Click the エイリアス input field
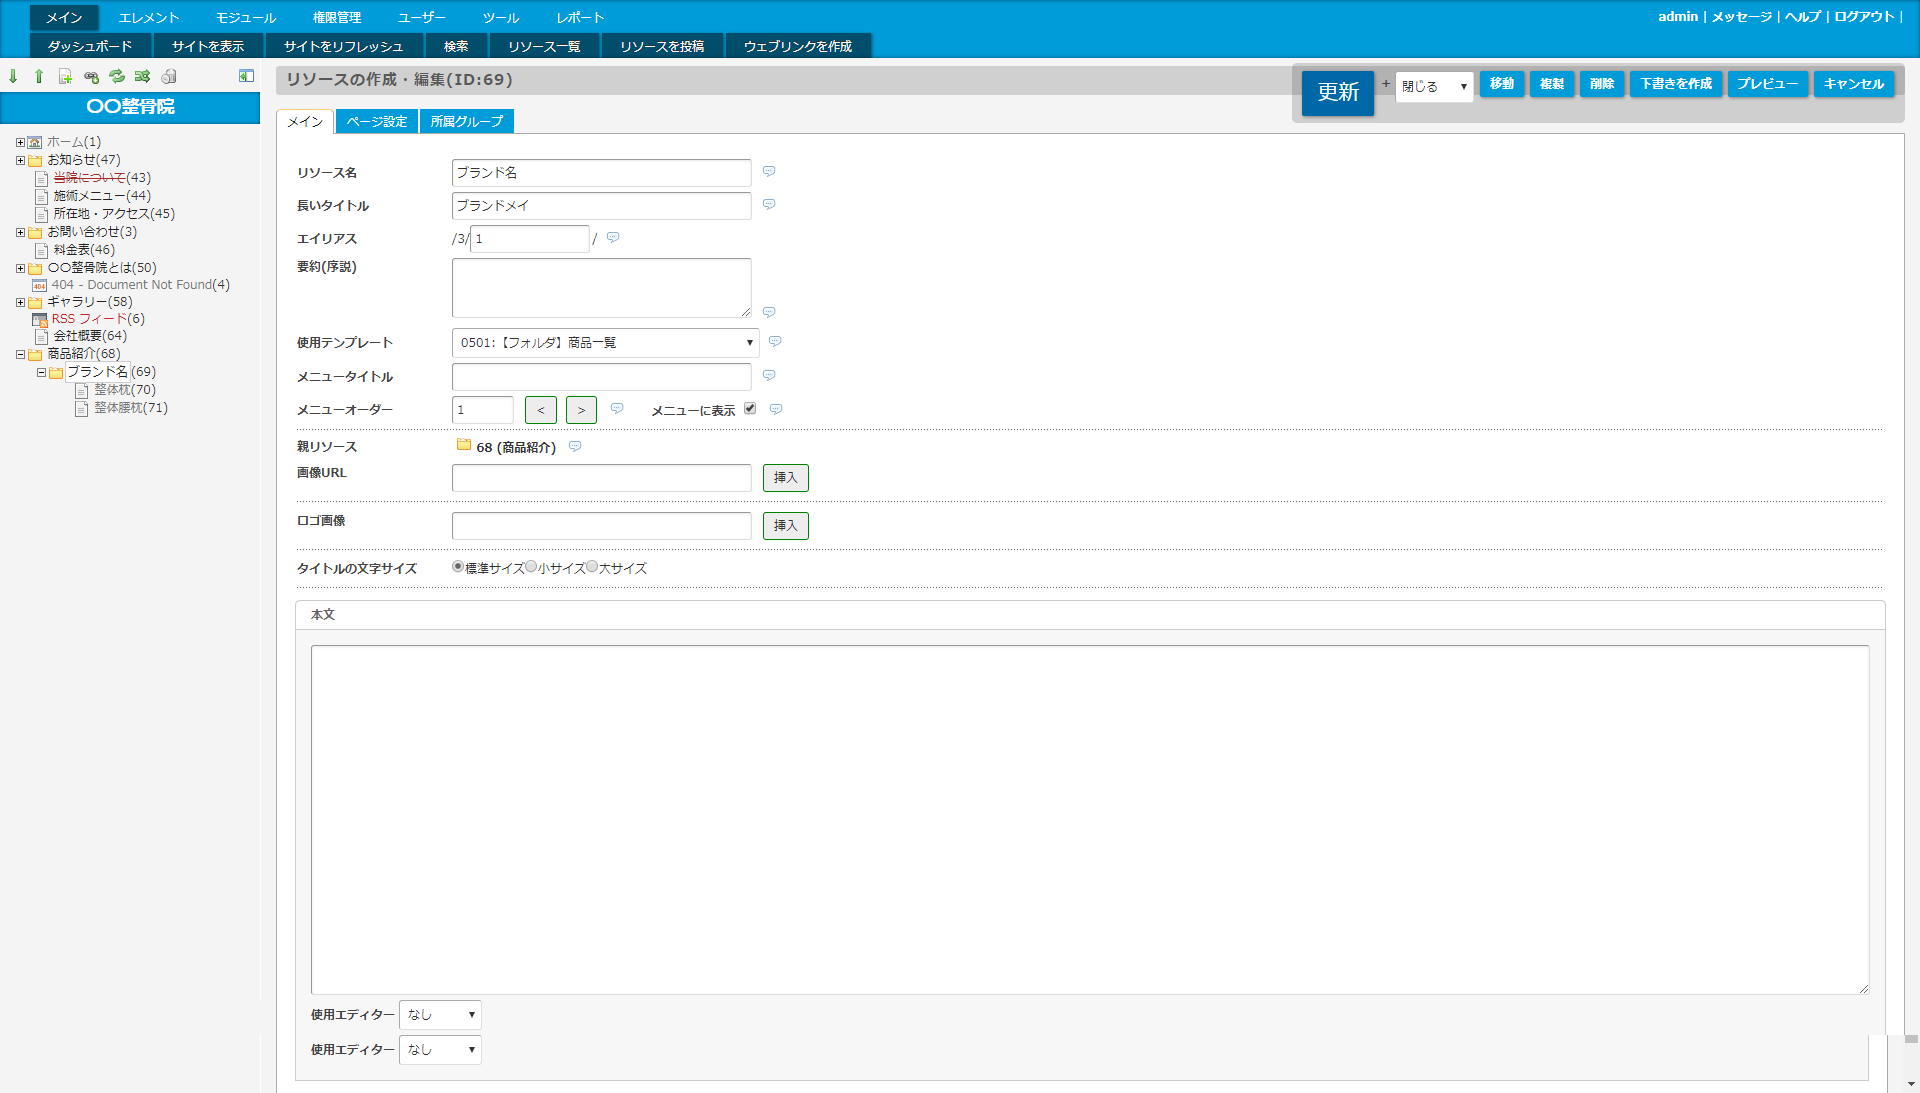Image resolution: width=1920 pixels, height=1093 pixels. [529, 239]
